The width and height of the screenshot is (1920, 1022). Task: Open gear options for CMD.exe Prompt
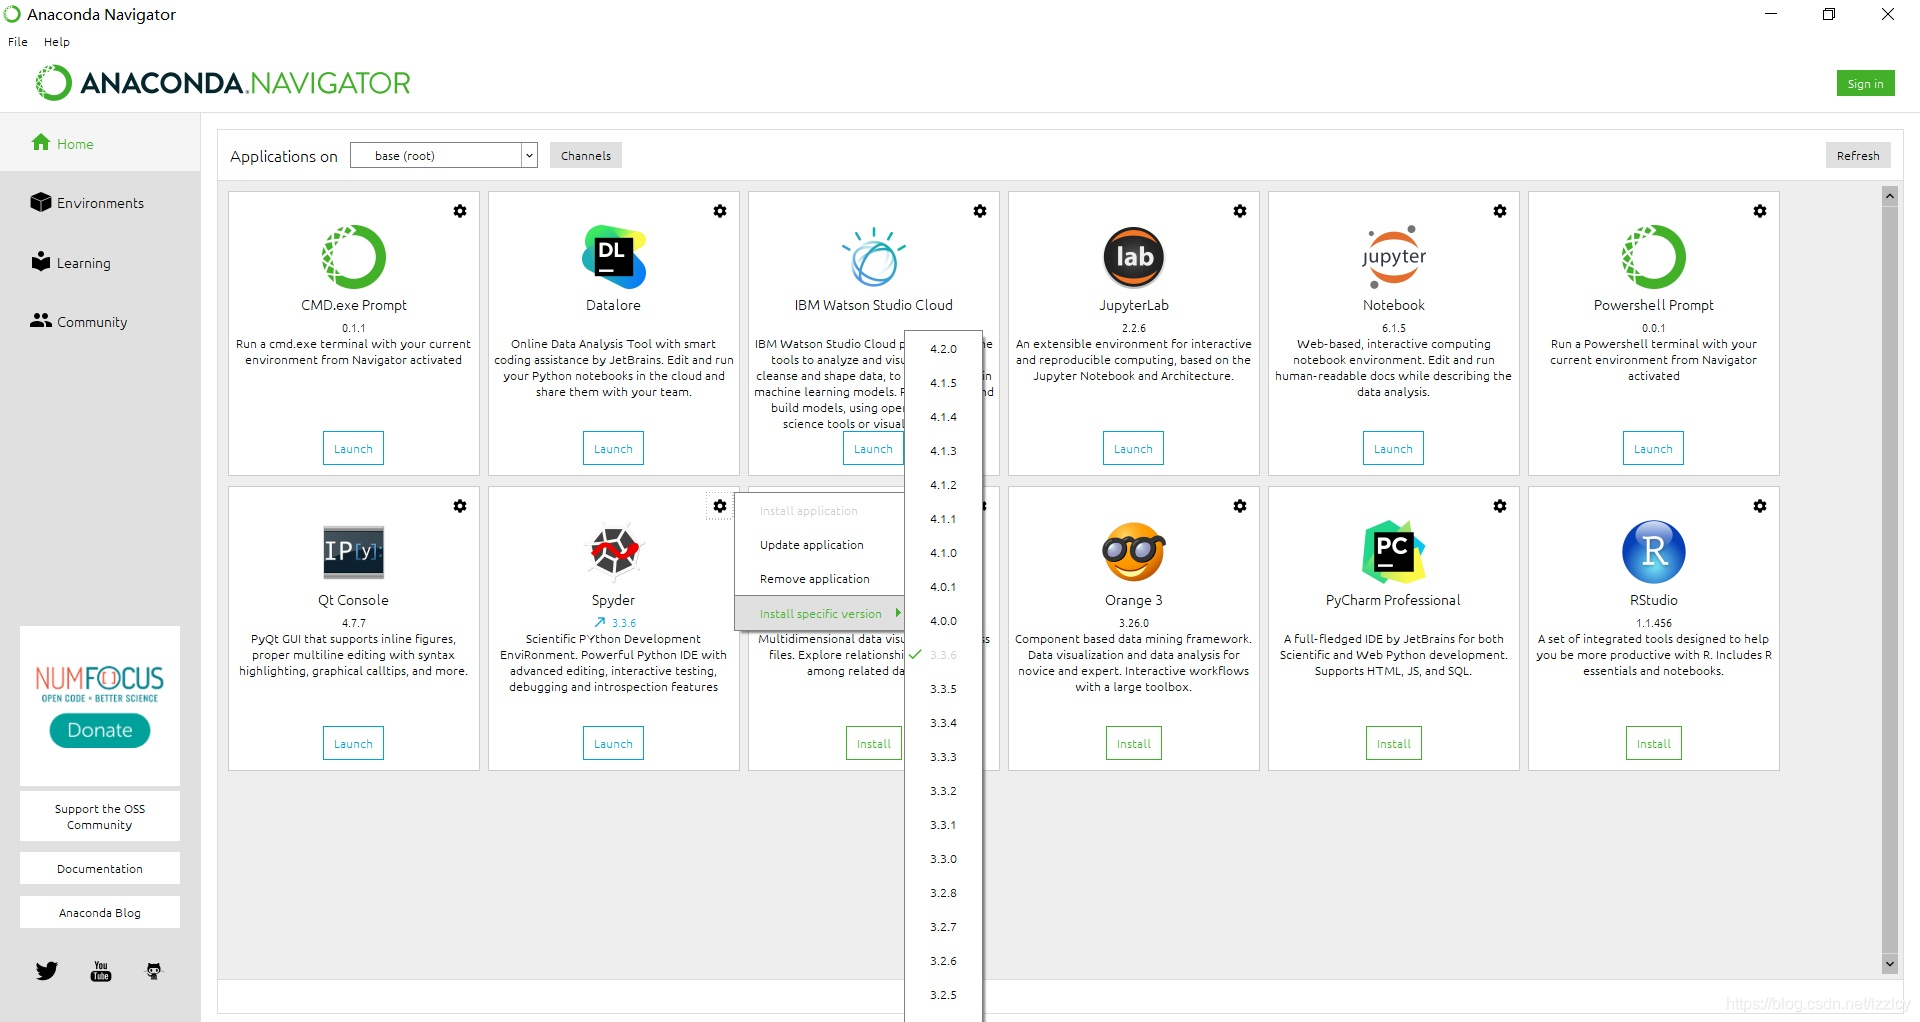click(460, 211)
